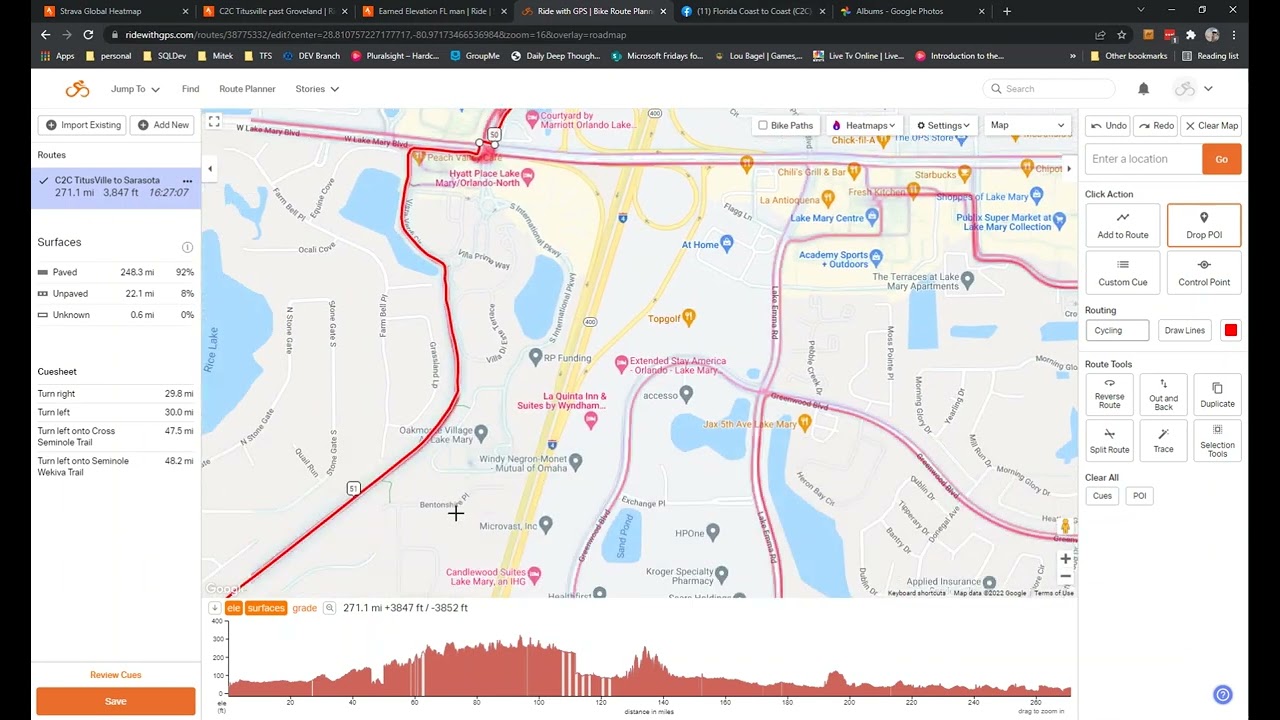Screen dimensions: 1280x720
Task: Pick up the Street View pegman
Action: pos(1065,526)
